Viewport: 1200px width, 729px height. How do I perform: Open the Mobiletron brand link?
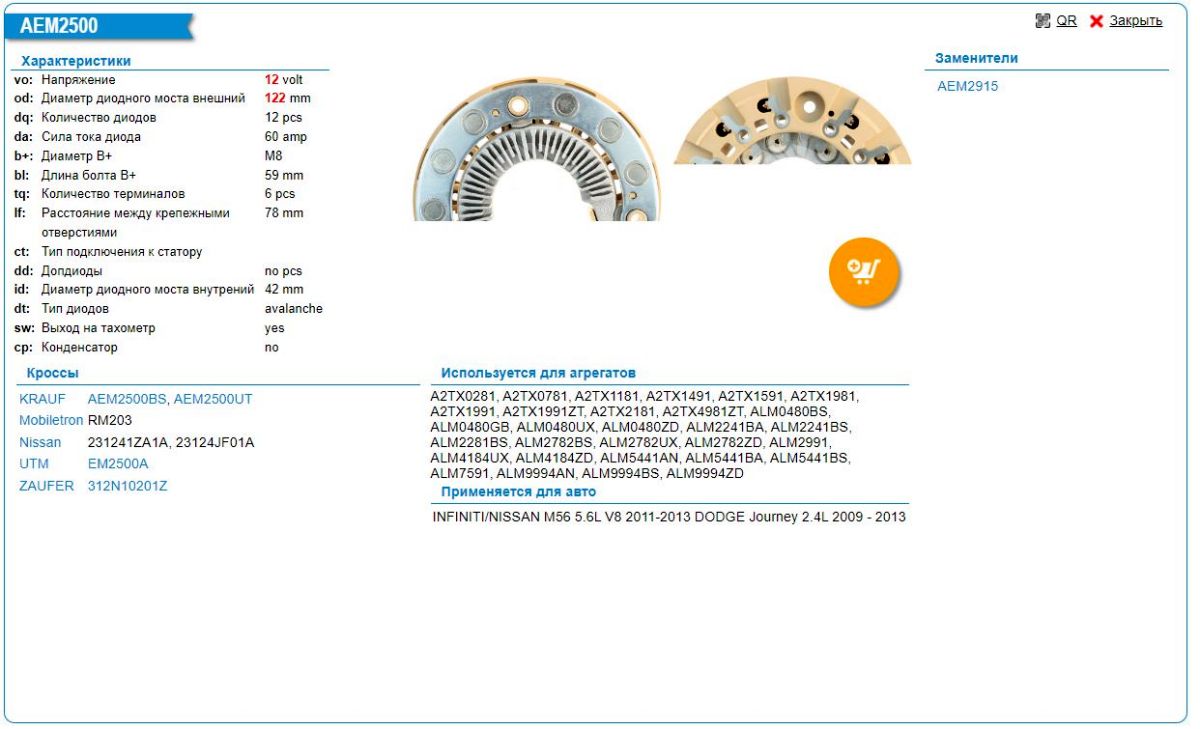click(x=52, y=420)
